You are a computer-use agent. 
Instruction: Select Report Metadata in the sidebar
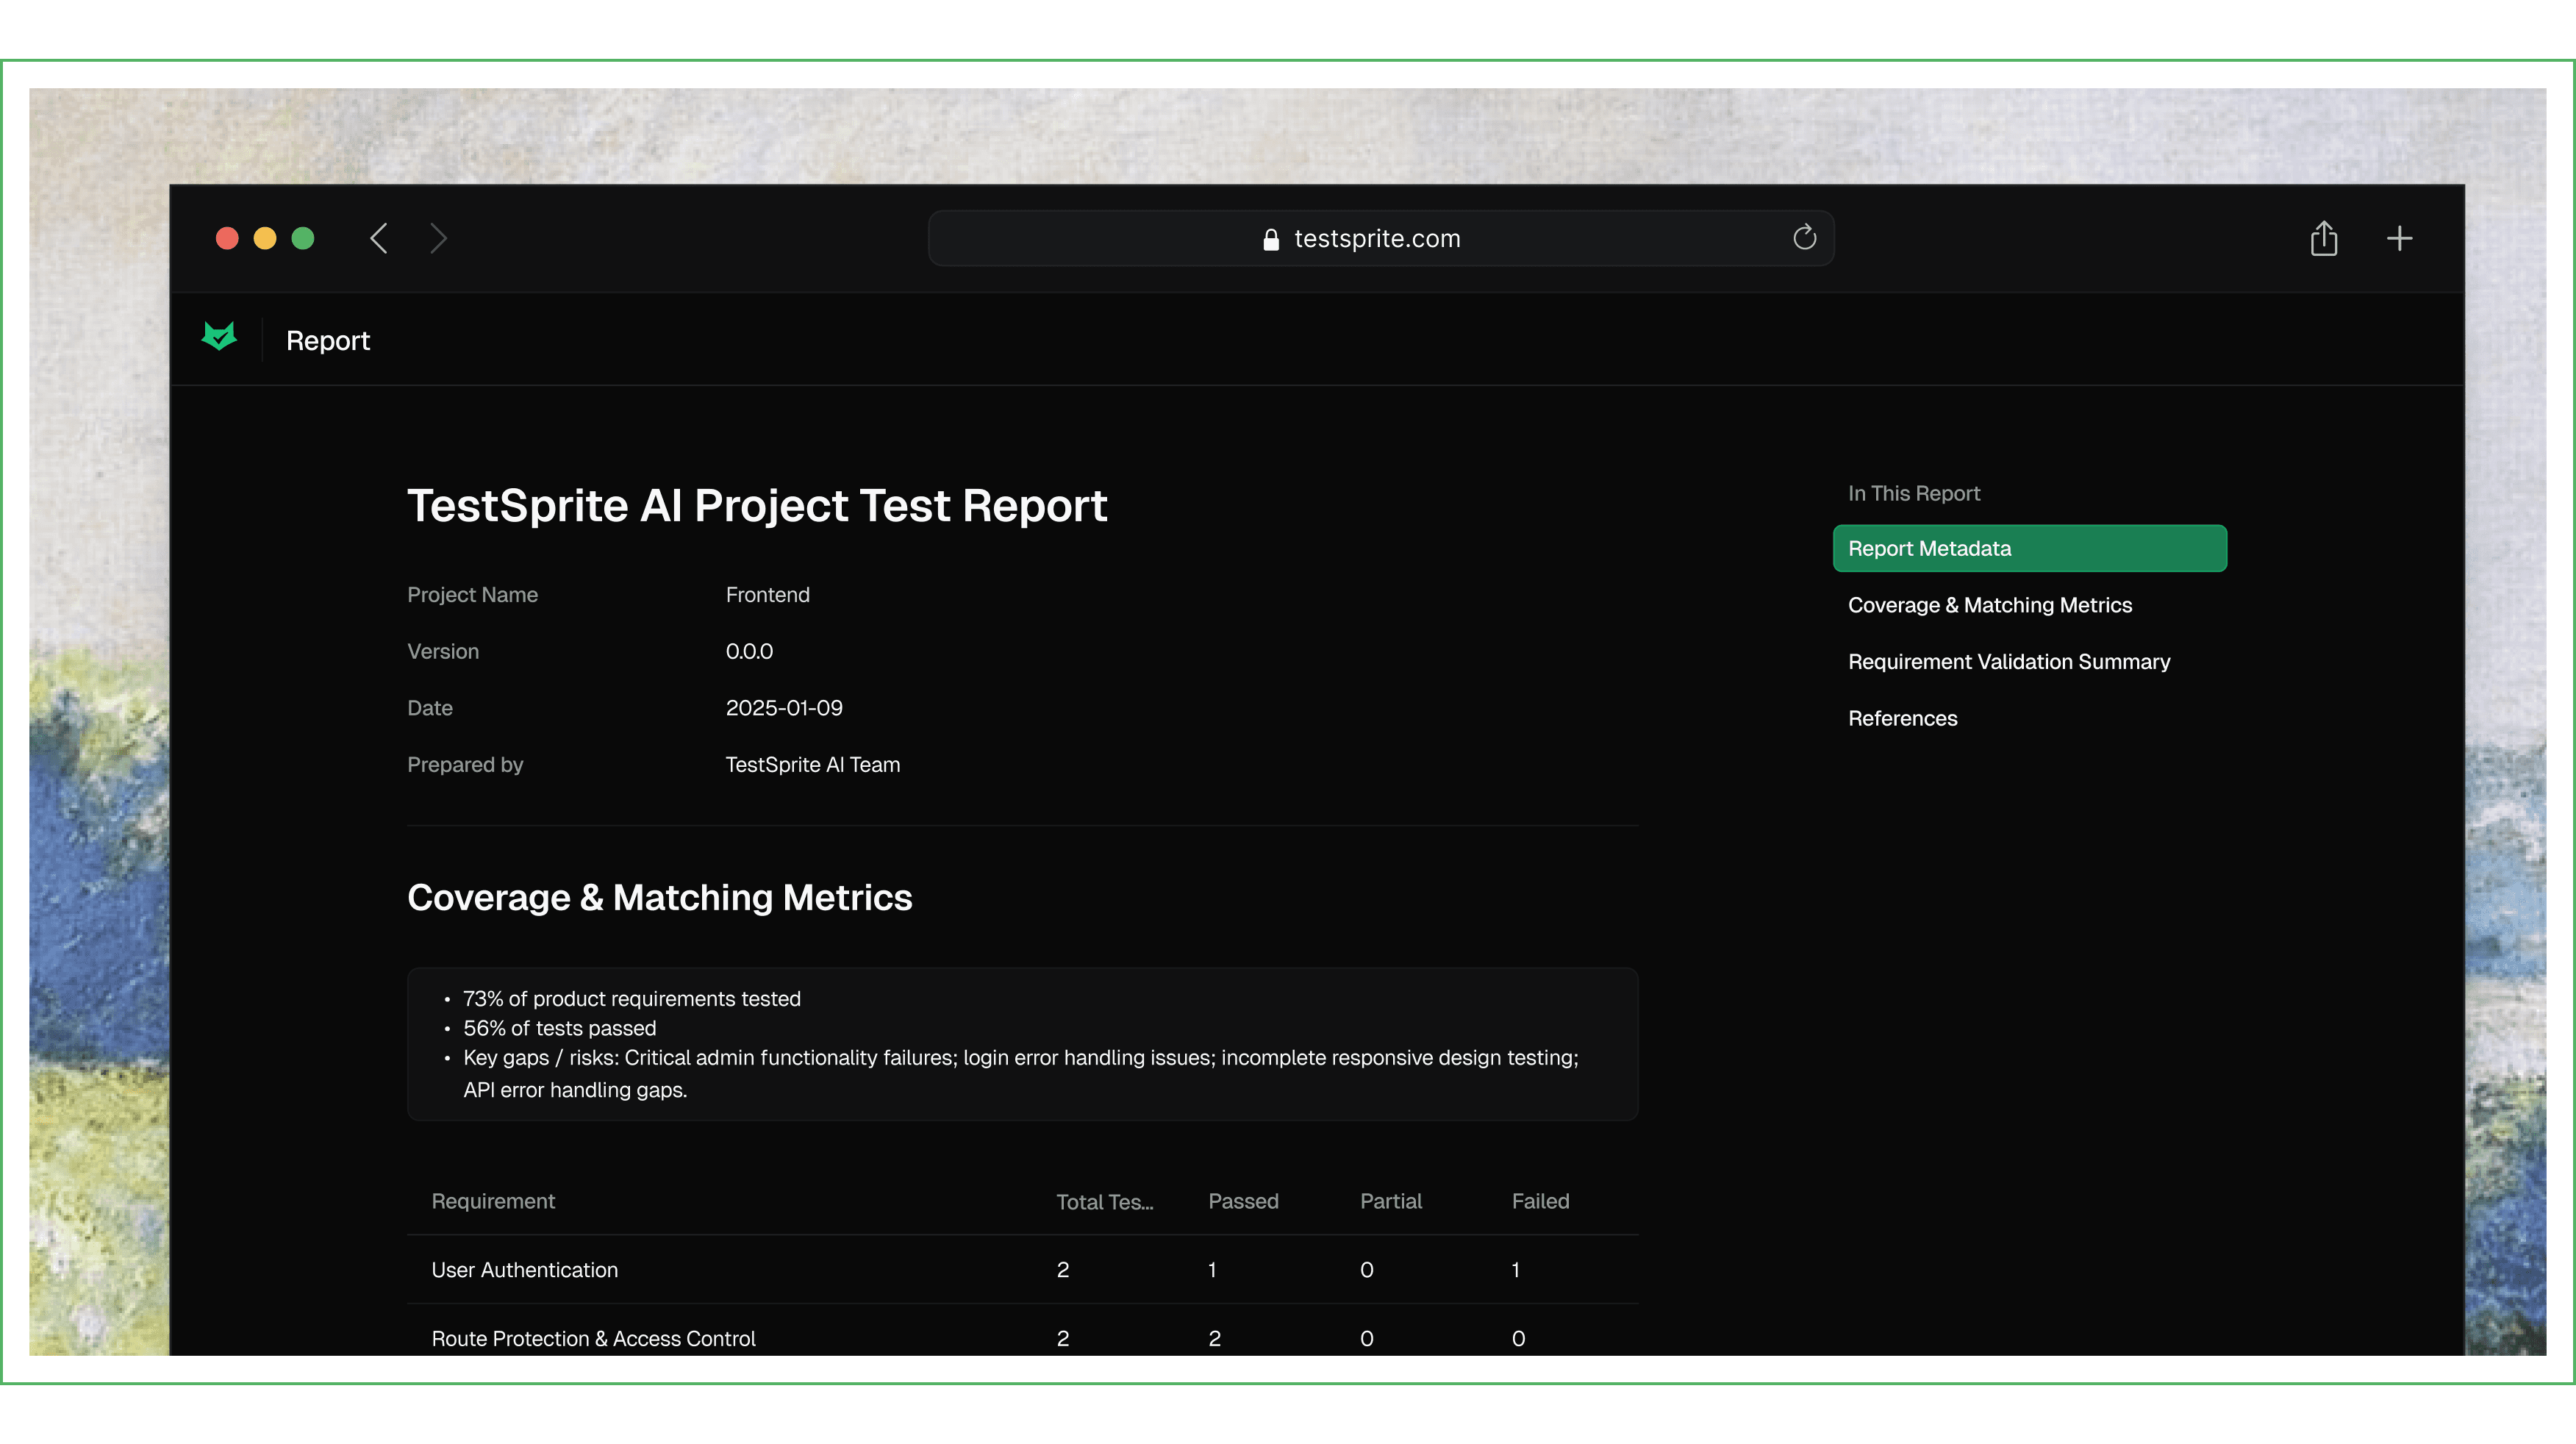tap(2028, 549)
